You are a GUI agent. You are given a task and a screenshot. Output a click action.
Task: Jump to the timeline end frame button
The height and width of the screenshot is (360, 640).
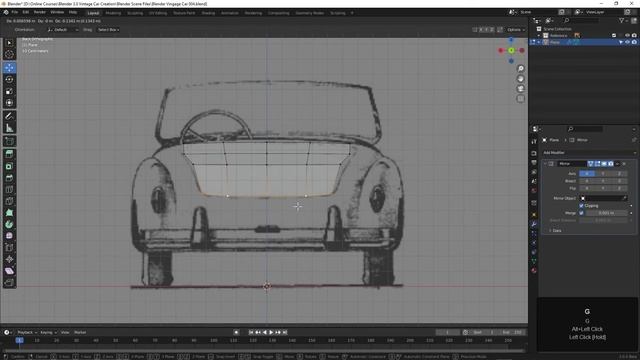coord(285,332)
